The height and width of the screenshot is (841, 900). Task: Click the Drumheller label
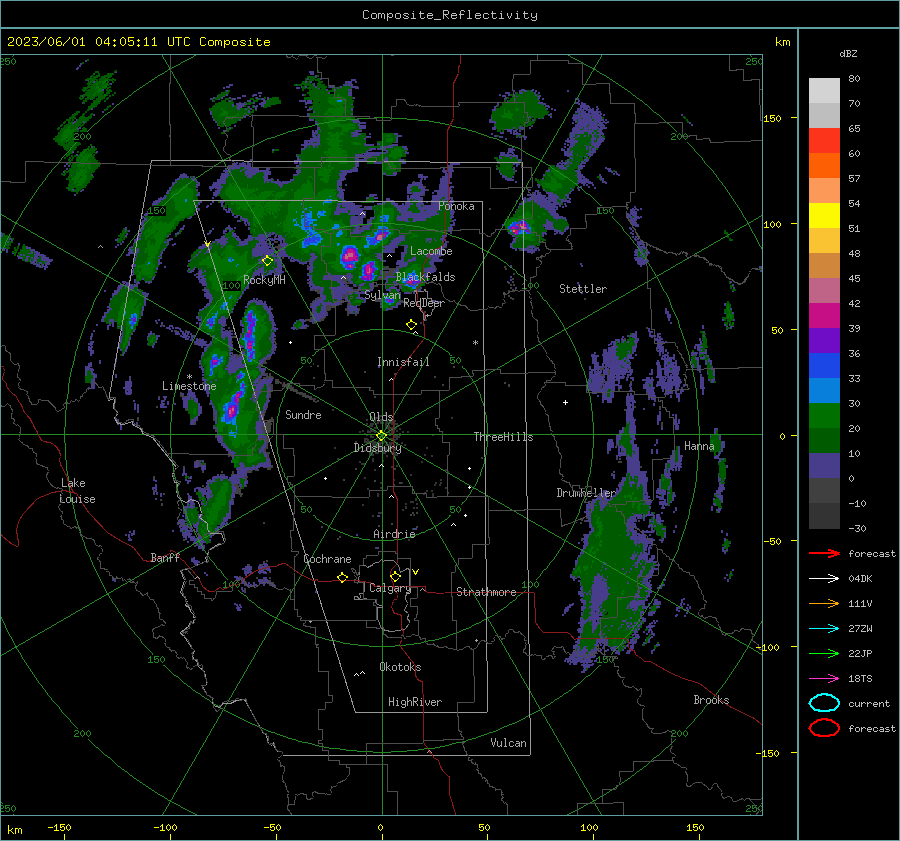coord(585,493)
